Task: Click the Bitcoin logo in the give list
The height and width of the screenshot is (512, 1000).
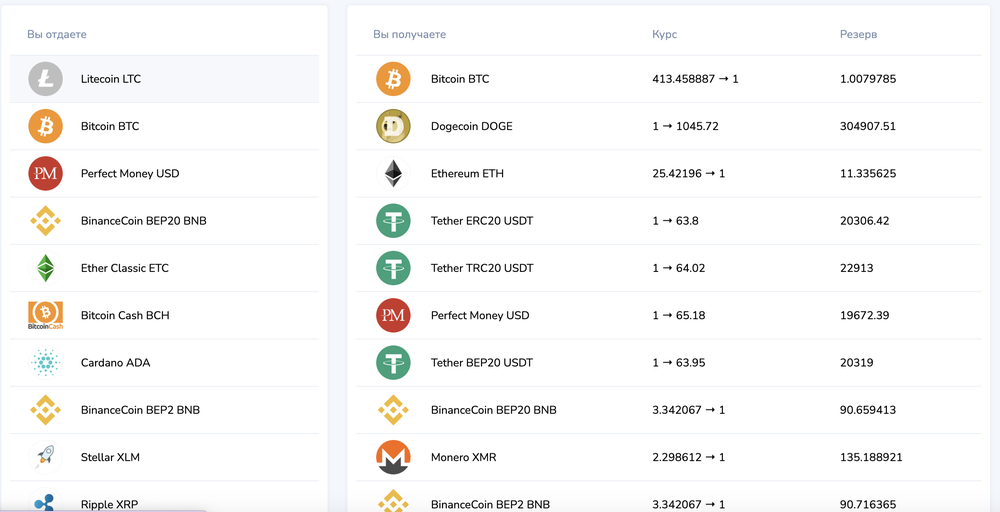Action: click(45, 126)
